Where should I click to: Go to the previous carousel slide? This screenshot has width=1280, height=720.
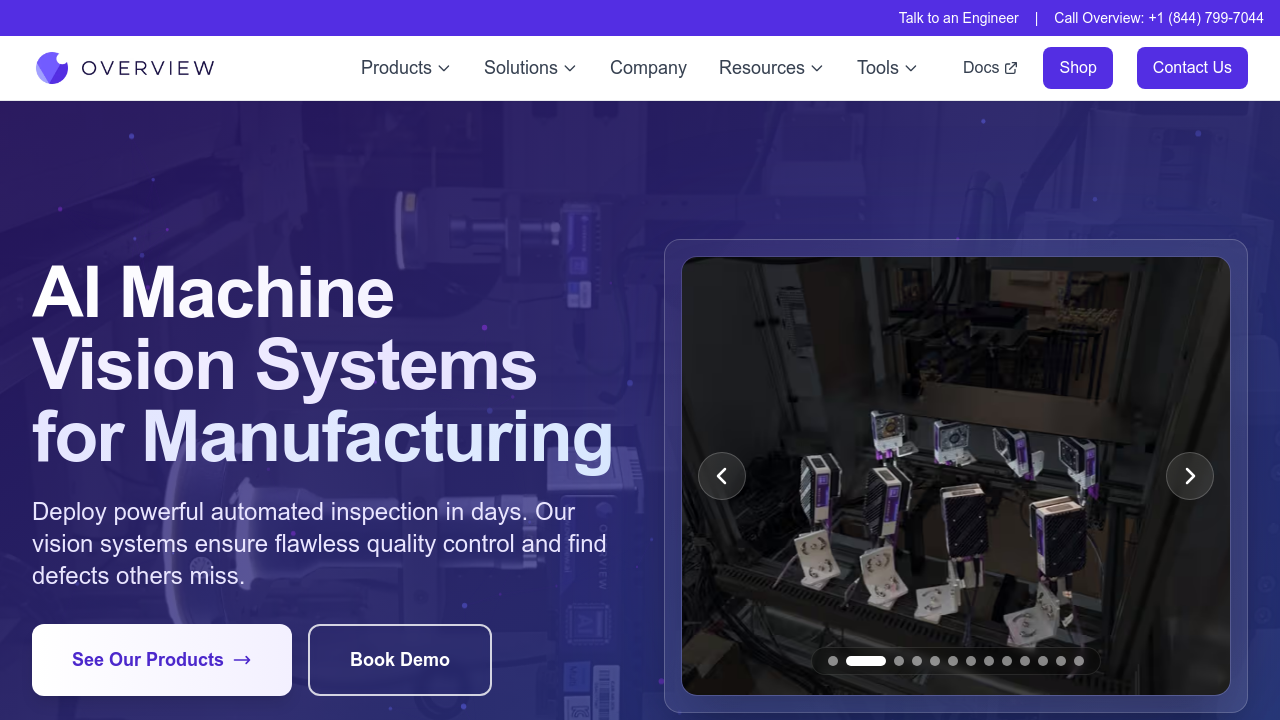pyautogui.click(x=722, y=476)
